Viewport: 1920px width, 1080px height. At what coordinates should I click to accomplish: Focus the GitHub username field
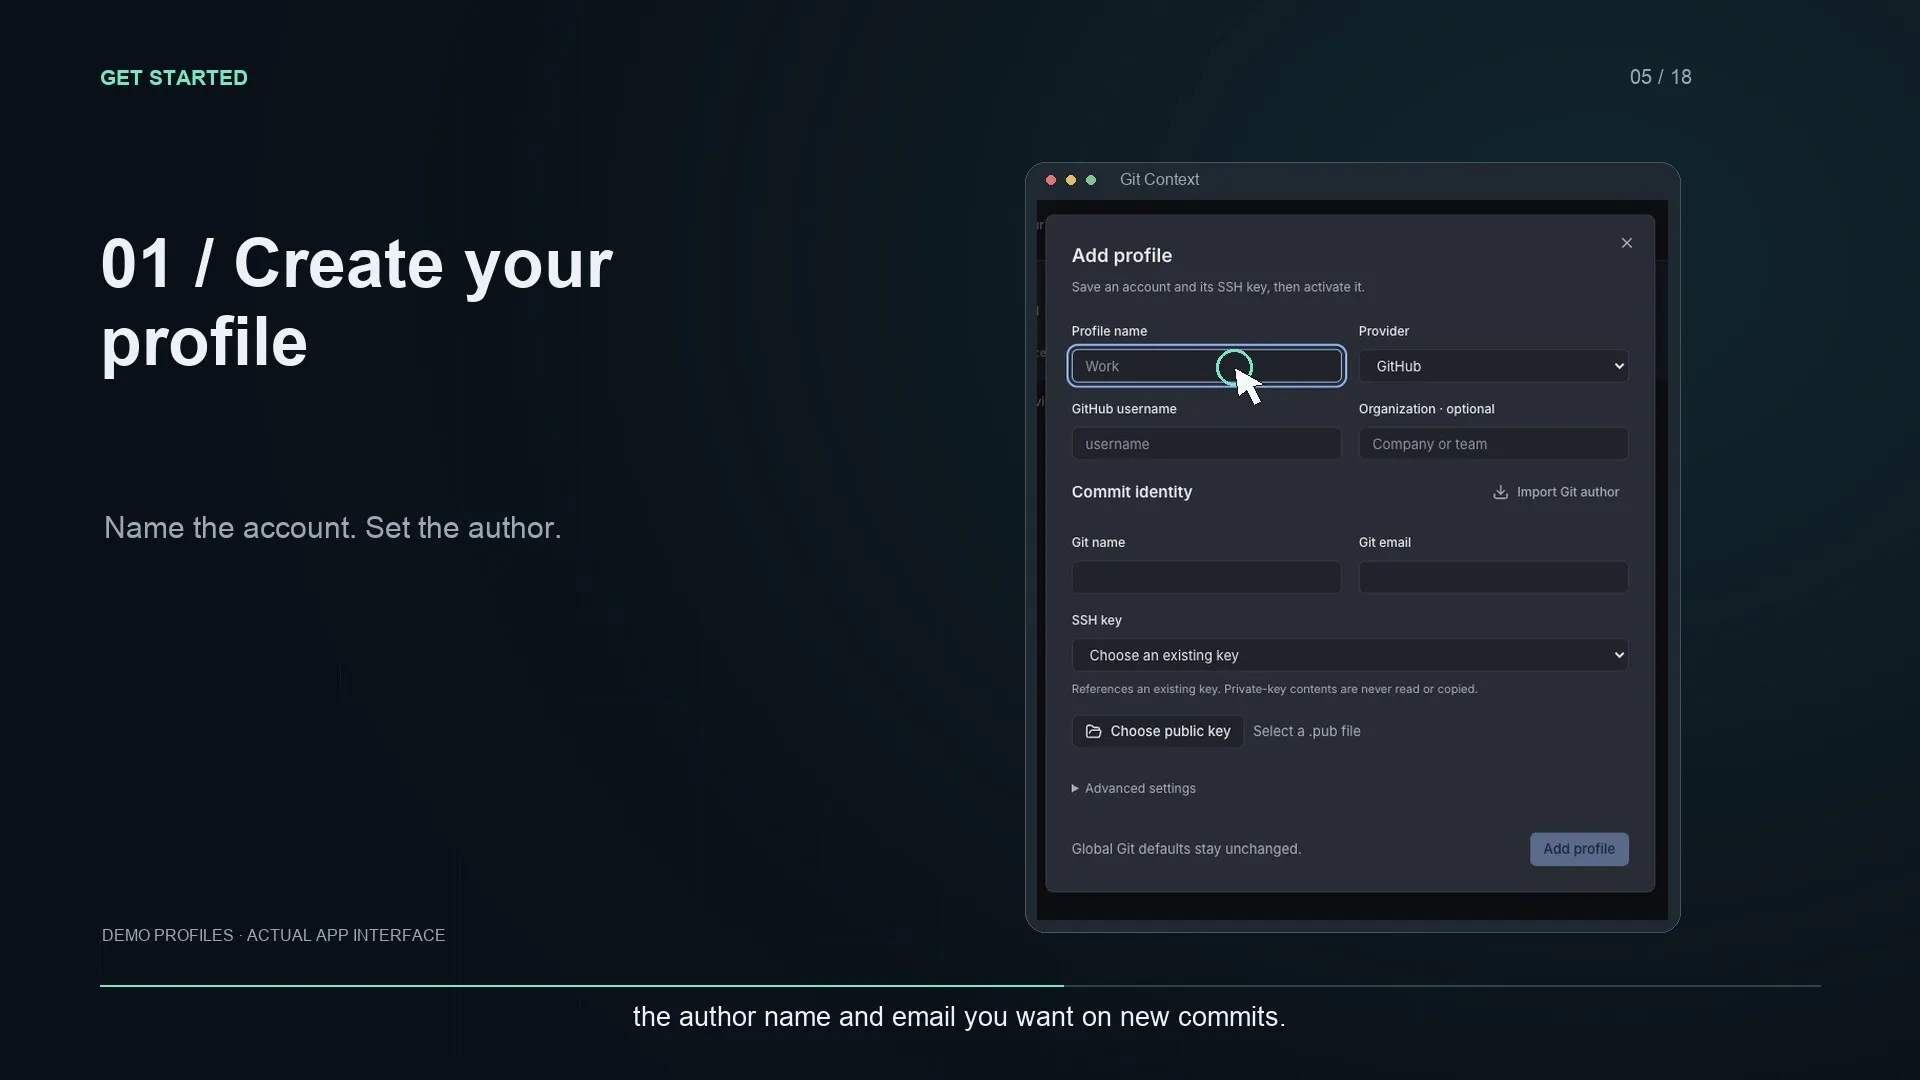1206,444
